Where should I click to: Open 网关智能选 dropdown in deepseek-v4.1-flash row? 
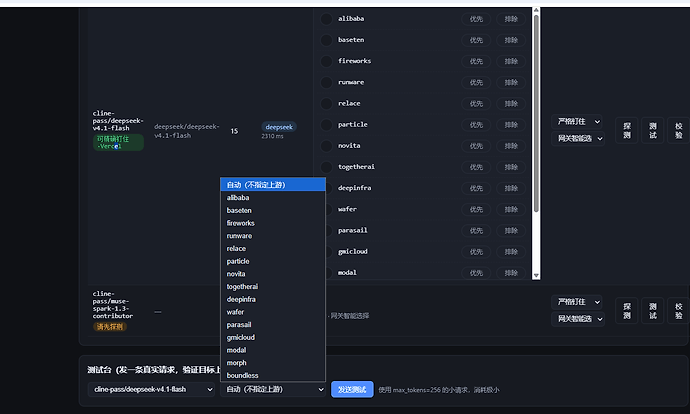578,139
